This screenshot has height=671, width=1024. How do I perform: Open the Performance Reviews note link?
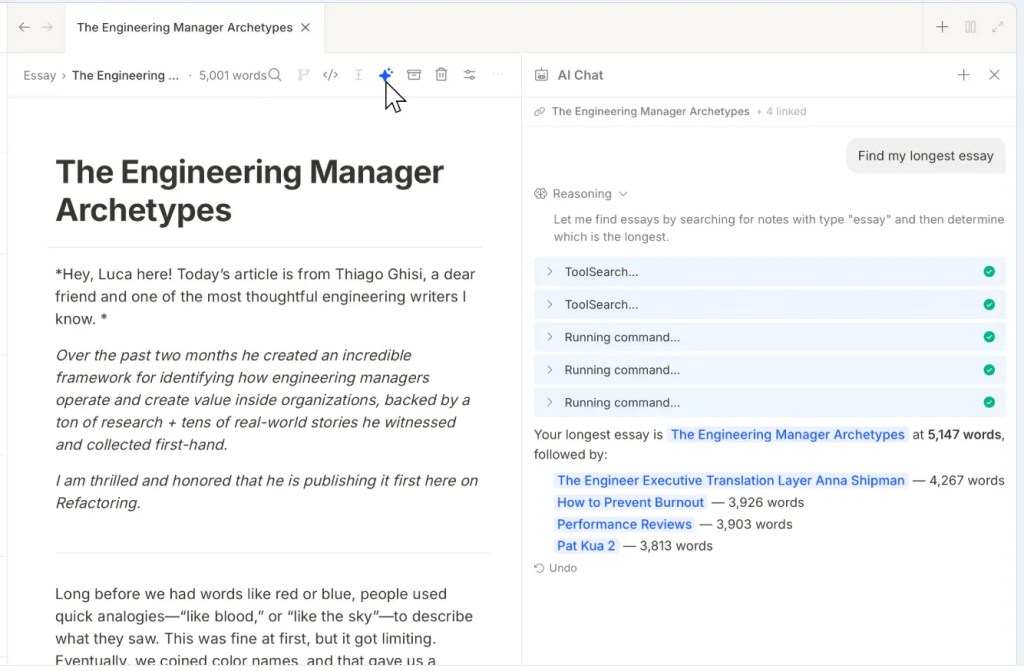[624, 524]
